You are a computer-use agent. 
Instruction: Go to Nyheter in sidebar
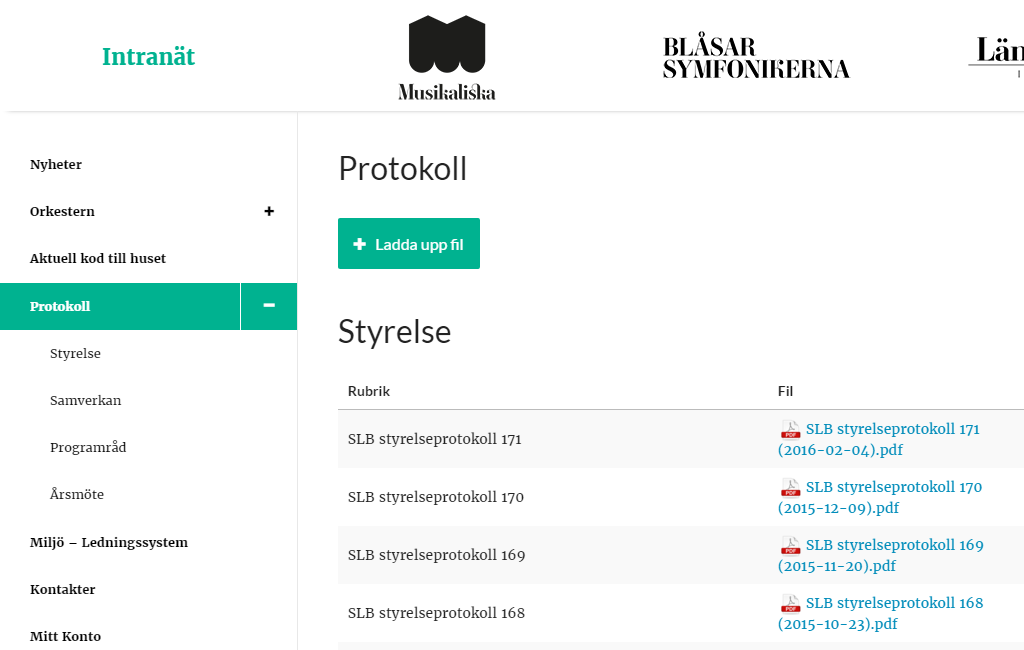(56, 165)
